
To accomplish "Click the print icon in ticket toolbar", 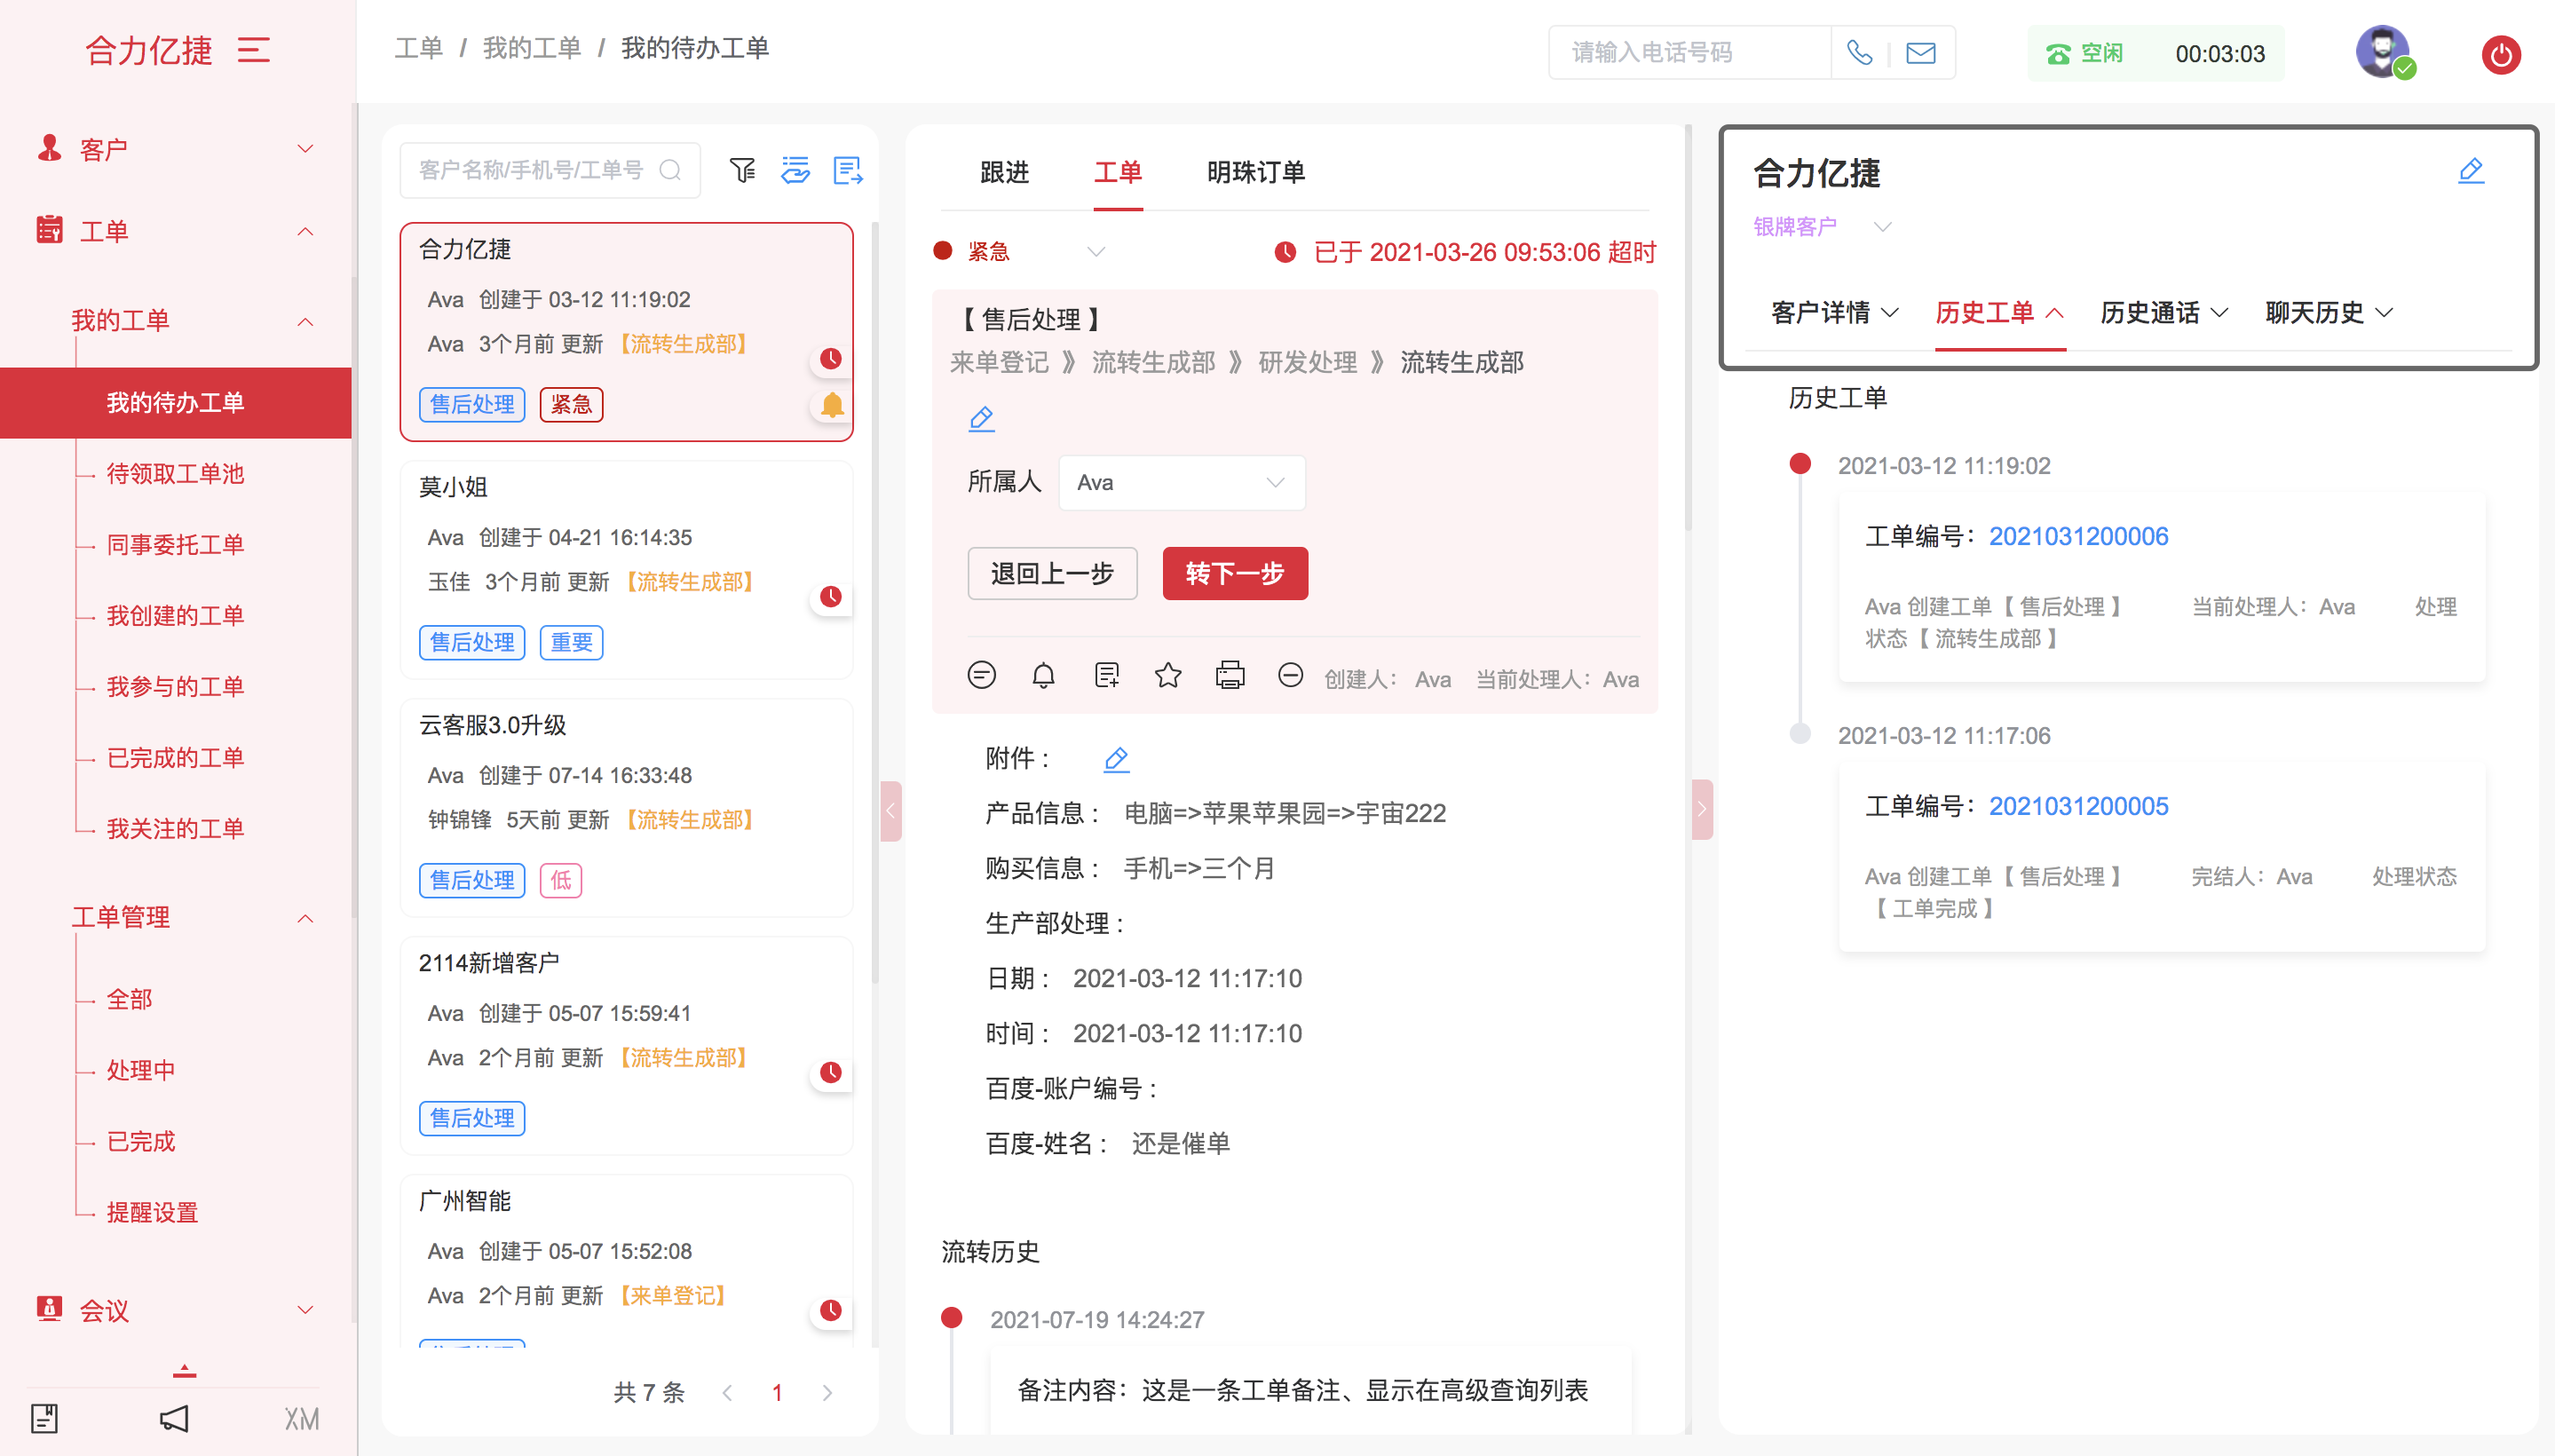I will (1229, 676).
